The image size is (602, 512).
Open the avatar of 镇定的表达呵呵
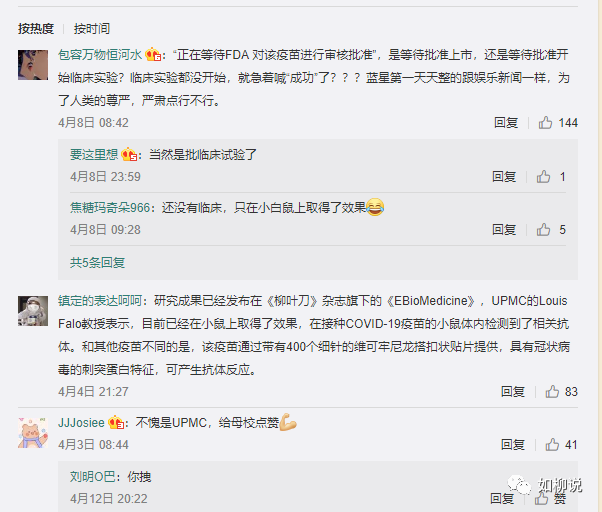[33, 311]
